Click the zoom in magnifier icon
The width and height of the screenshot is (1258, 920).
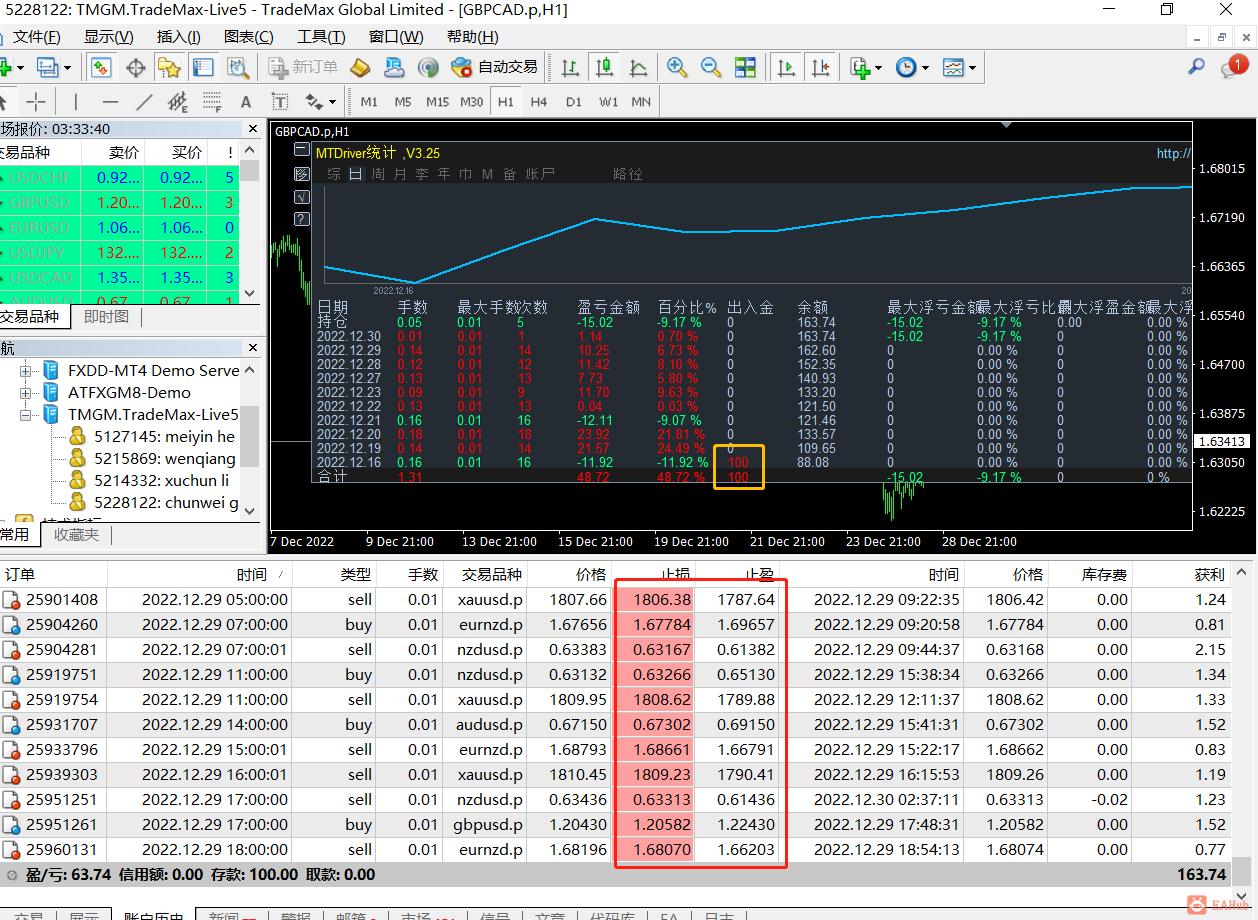click(x=677, y=68)
